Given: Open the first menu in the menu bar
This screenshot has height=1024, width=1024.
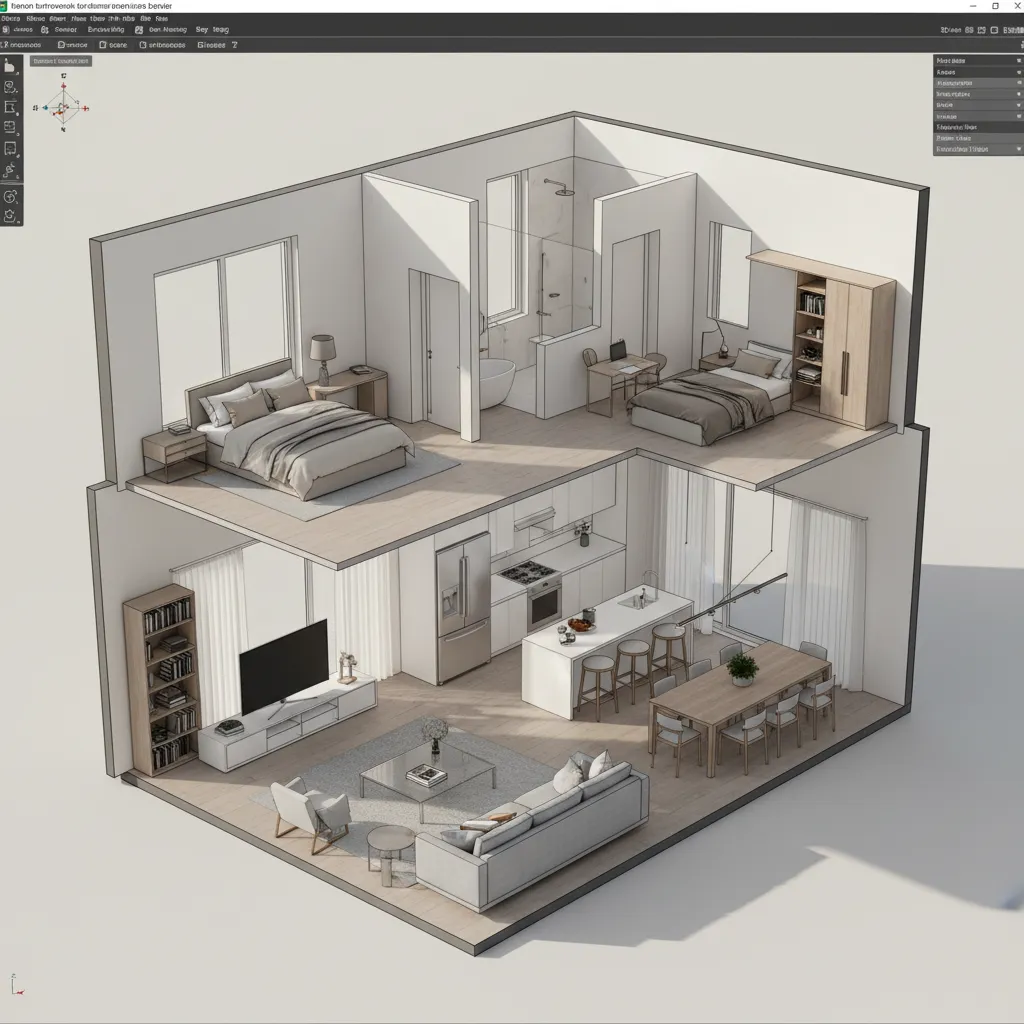Looking at the screenshot, I should 14,17.
